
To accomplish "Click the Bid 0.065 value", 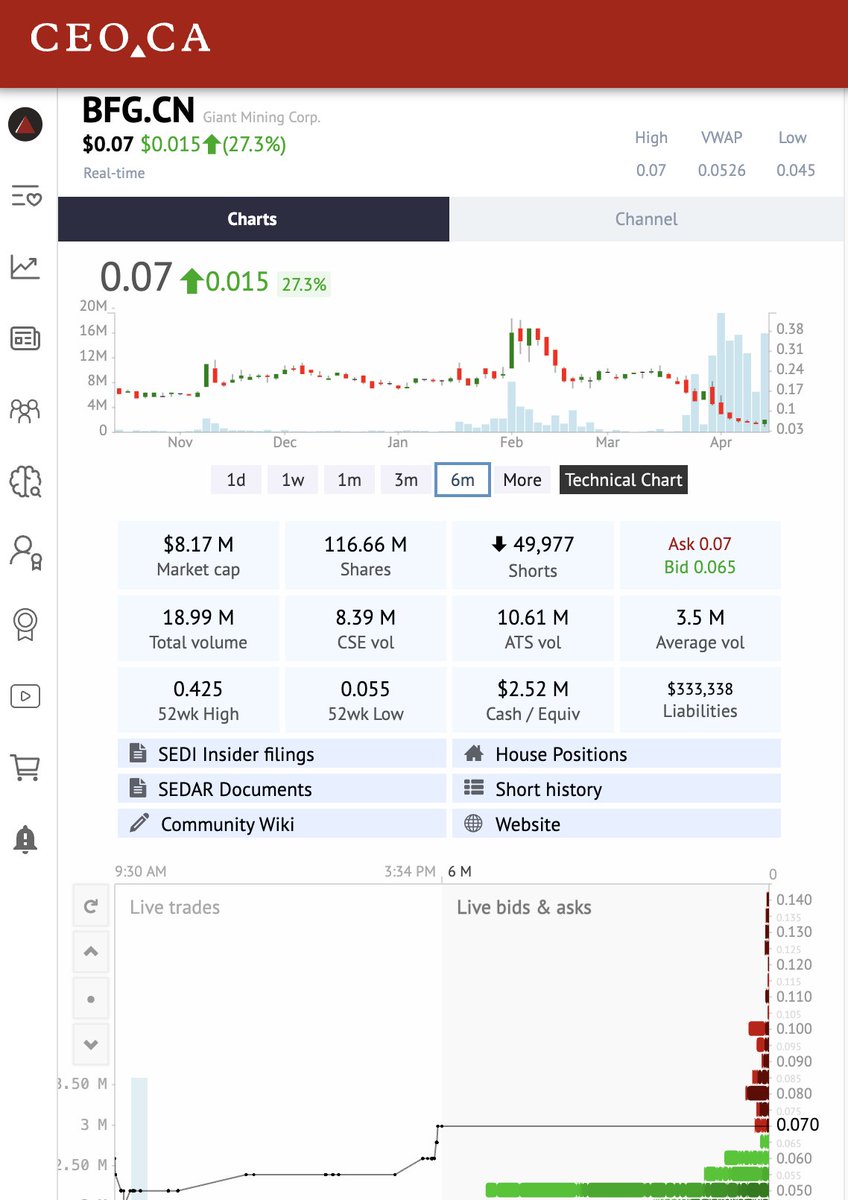I will pos(700,567).
